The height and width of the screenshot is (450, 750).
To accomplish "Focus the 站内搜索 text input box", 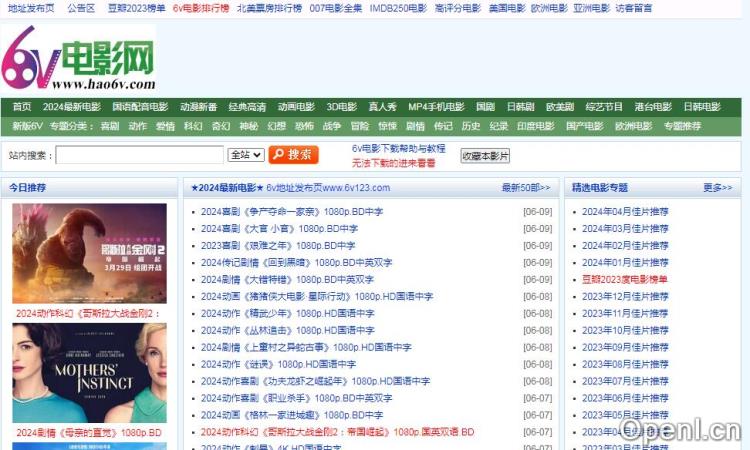I will click(140, 155).
